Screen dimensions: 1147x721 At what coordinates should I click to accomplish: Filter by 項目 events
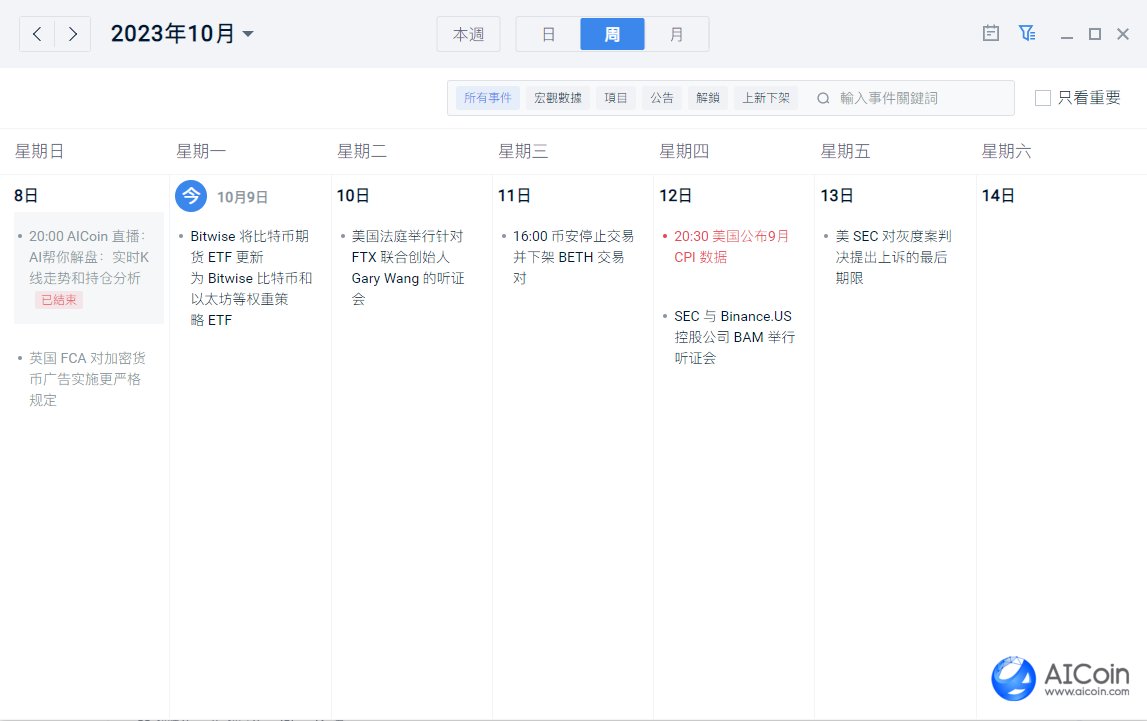tap(615, 98)
